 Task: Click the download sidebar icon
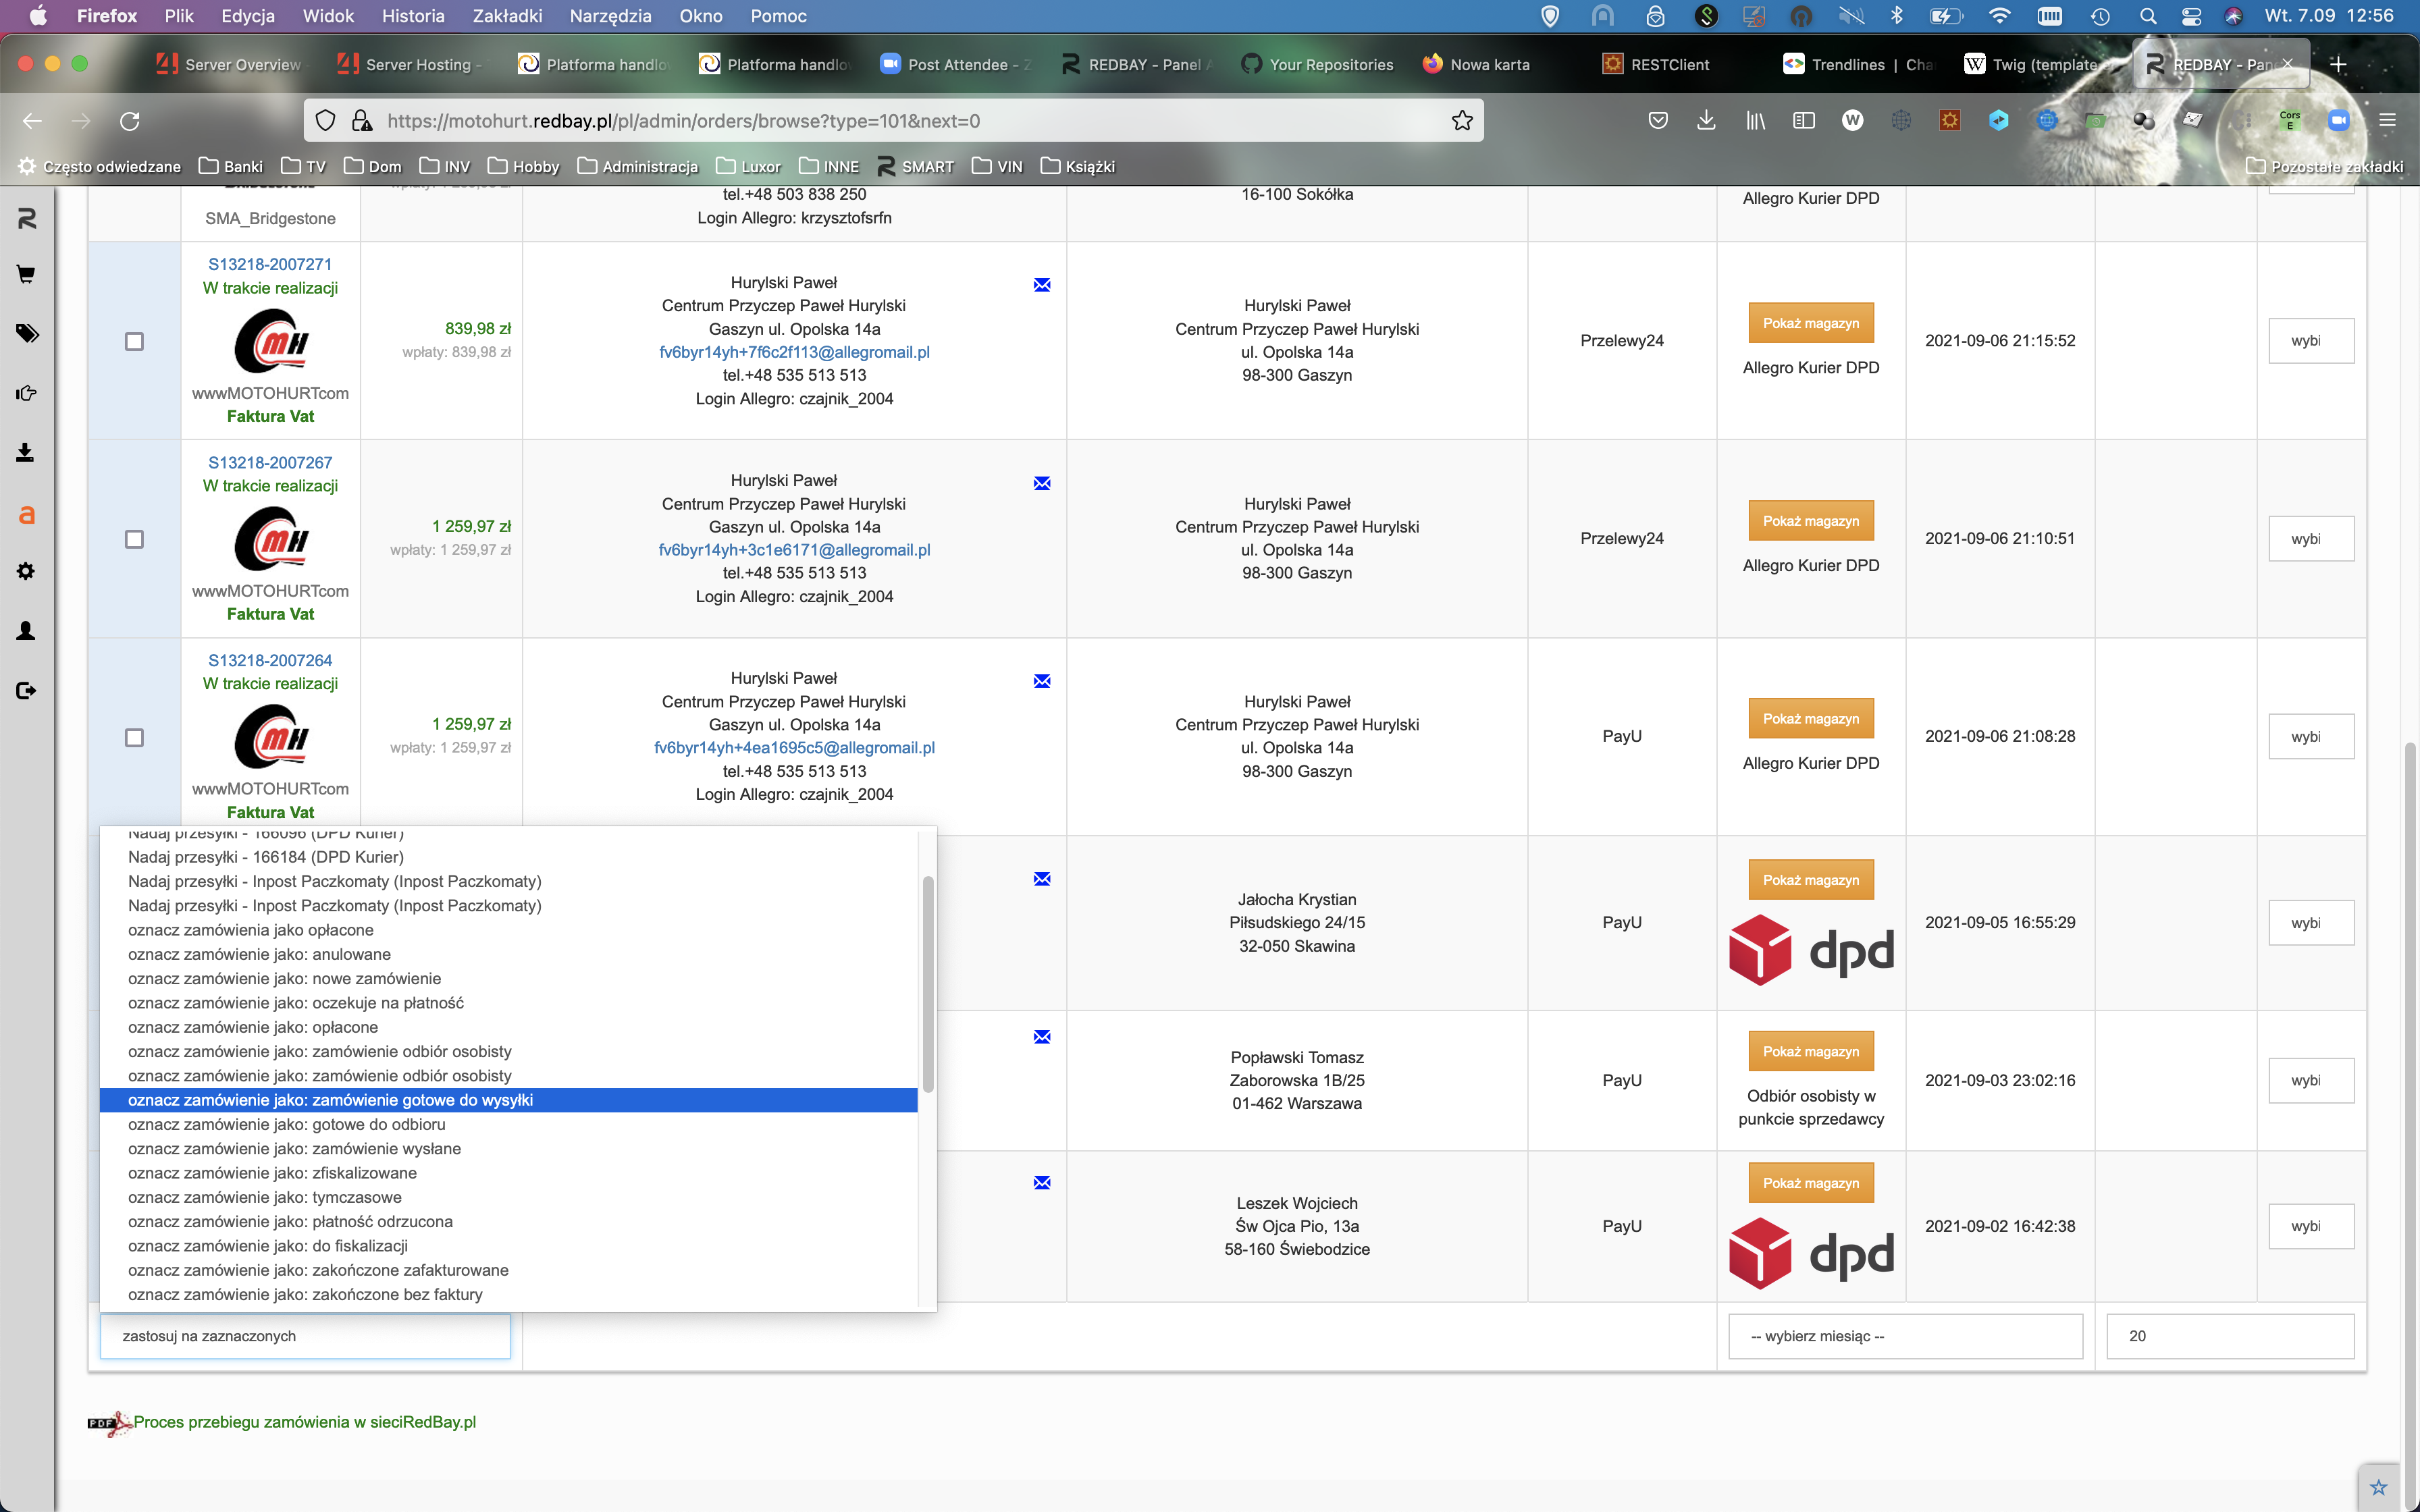(26, 453)
